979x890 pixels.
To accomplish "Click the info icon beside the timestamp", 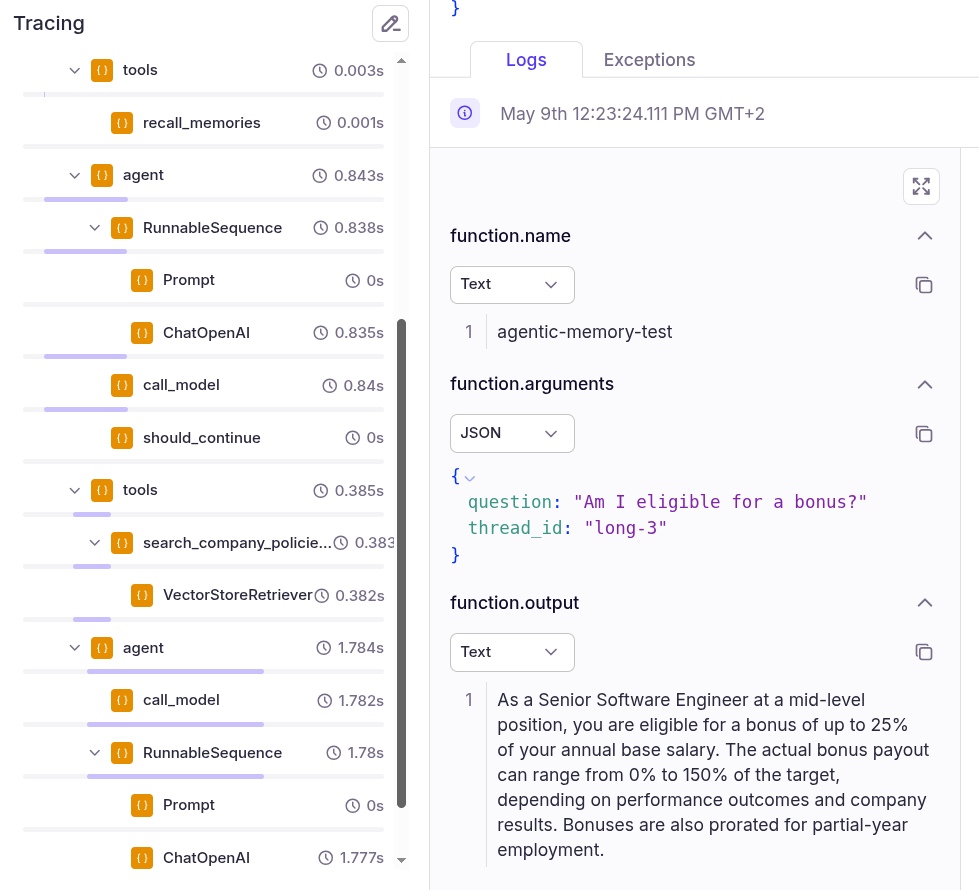I will click(465, 113).
